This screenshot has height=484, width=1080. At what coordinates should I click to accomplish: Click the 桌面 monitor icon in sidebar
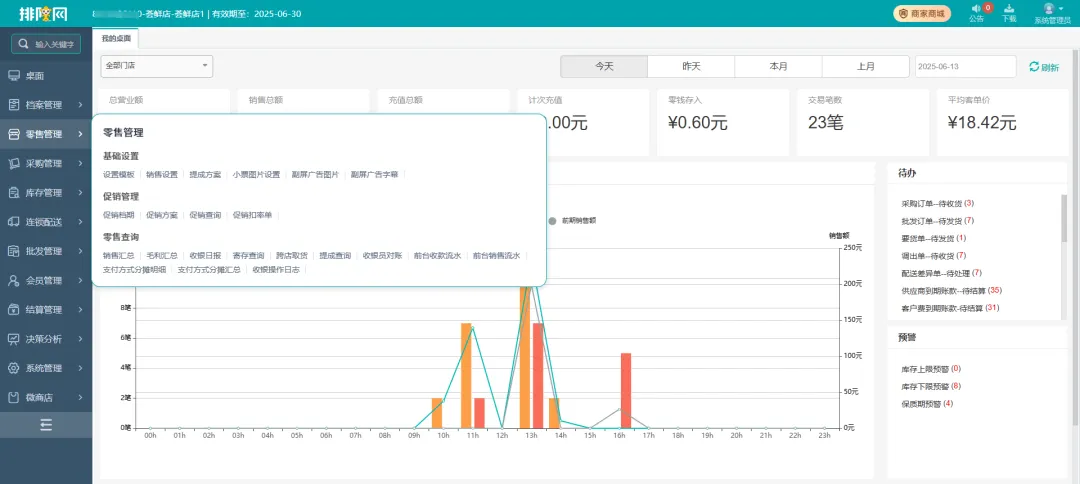pyautogui.click(x=14, y=76)
